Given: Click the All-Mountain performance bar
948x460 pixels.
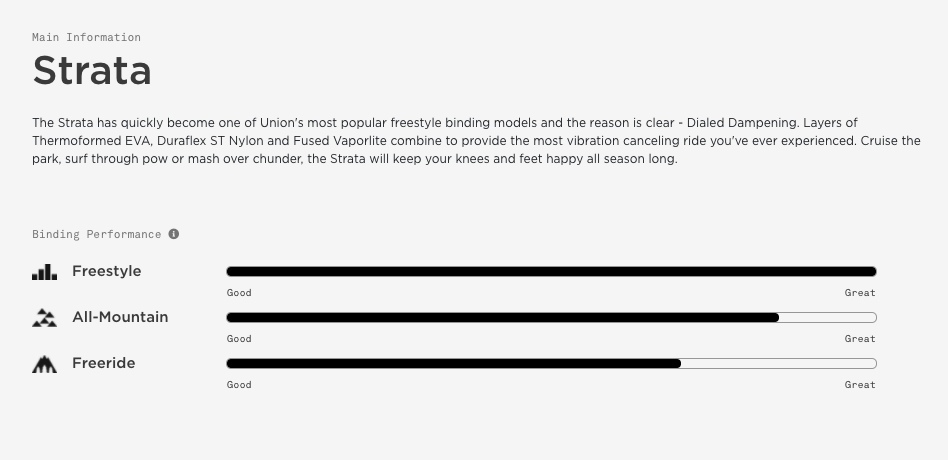Looking at the screenshot, I should (551, 317).
